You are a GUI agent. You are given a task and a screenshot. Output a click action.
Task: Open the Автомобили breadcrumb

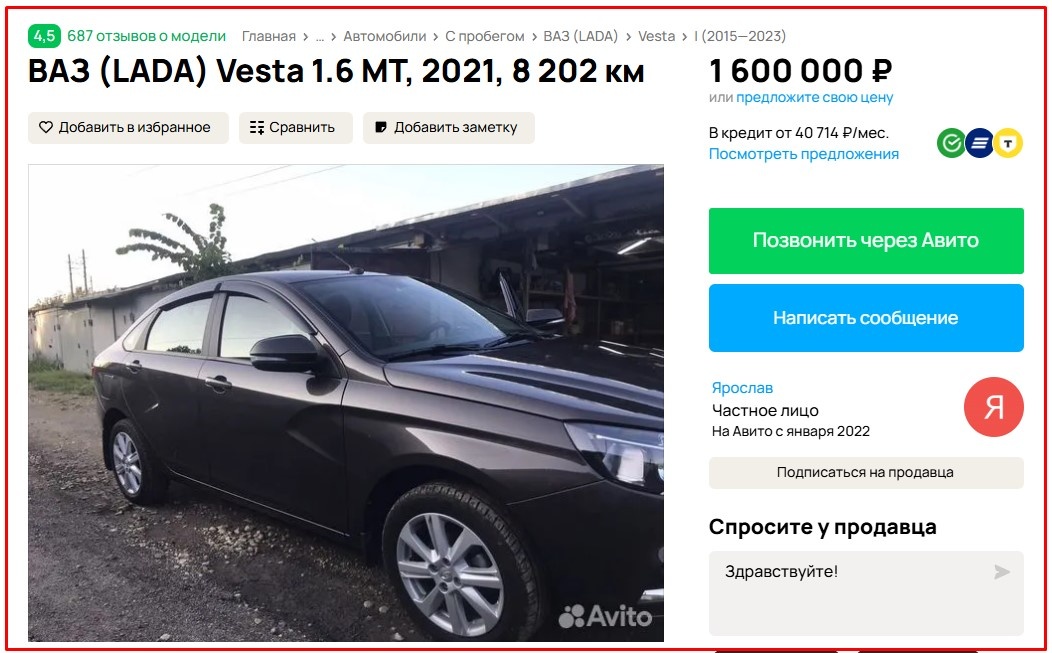click(384, 36)
